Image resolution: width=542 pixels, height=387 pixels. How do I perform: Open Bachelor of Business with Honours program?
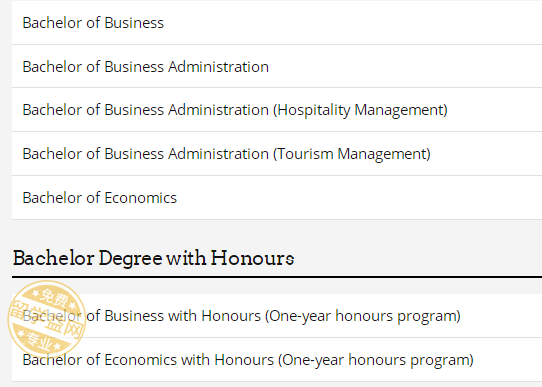(x=242, y=316)
